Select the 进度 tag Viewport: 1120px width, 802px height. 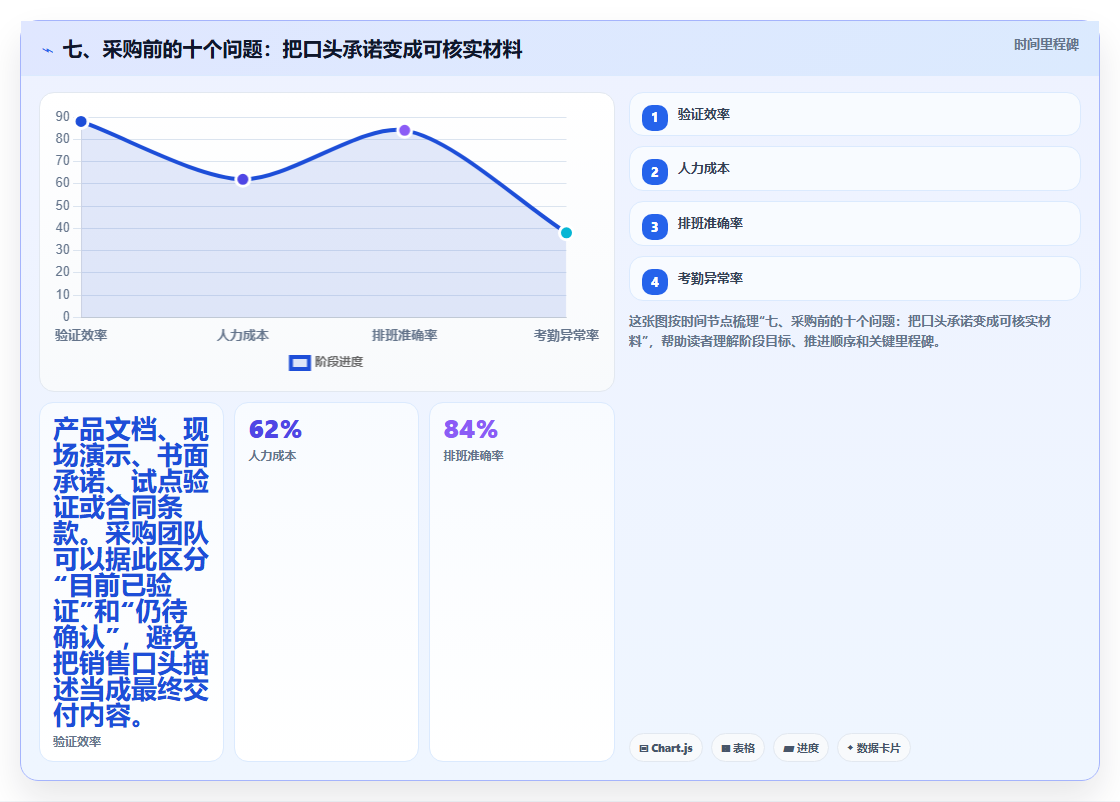pyautogui.click(x=801, y=748)
